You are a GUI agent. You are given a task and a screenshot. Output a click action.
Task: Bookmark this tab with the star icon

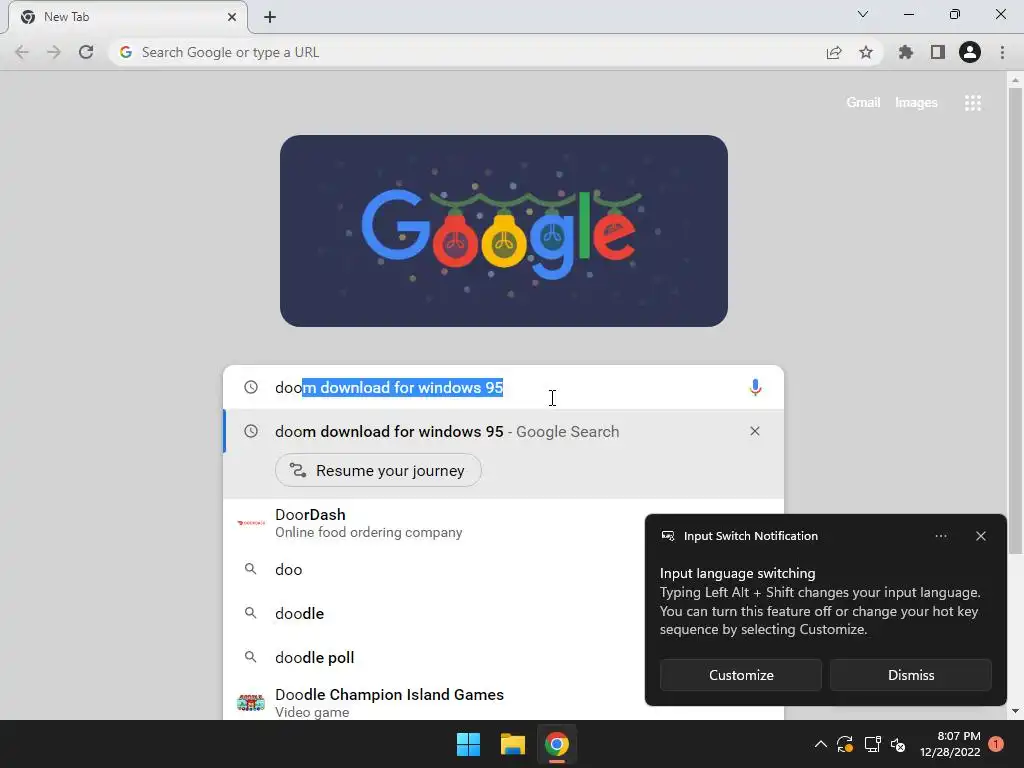tap(866, 52)
